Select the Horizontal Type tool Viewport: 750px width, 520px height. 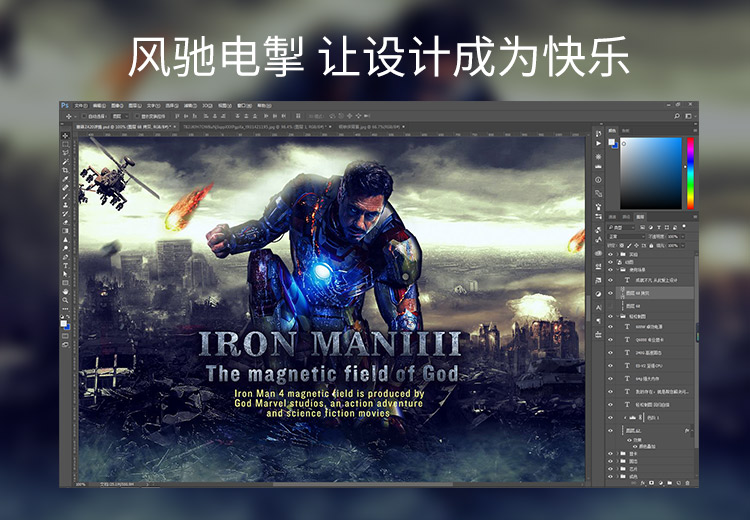(66, 266)
